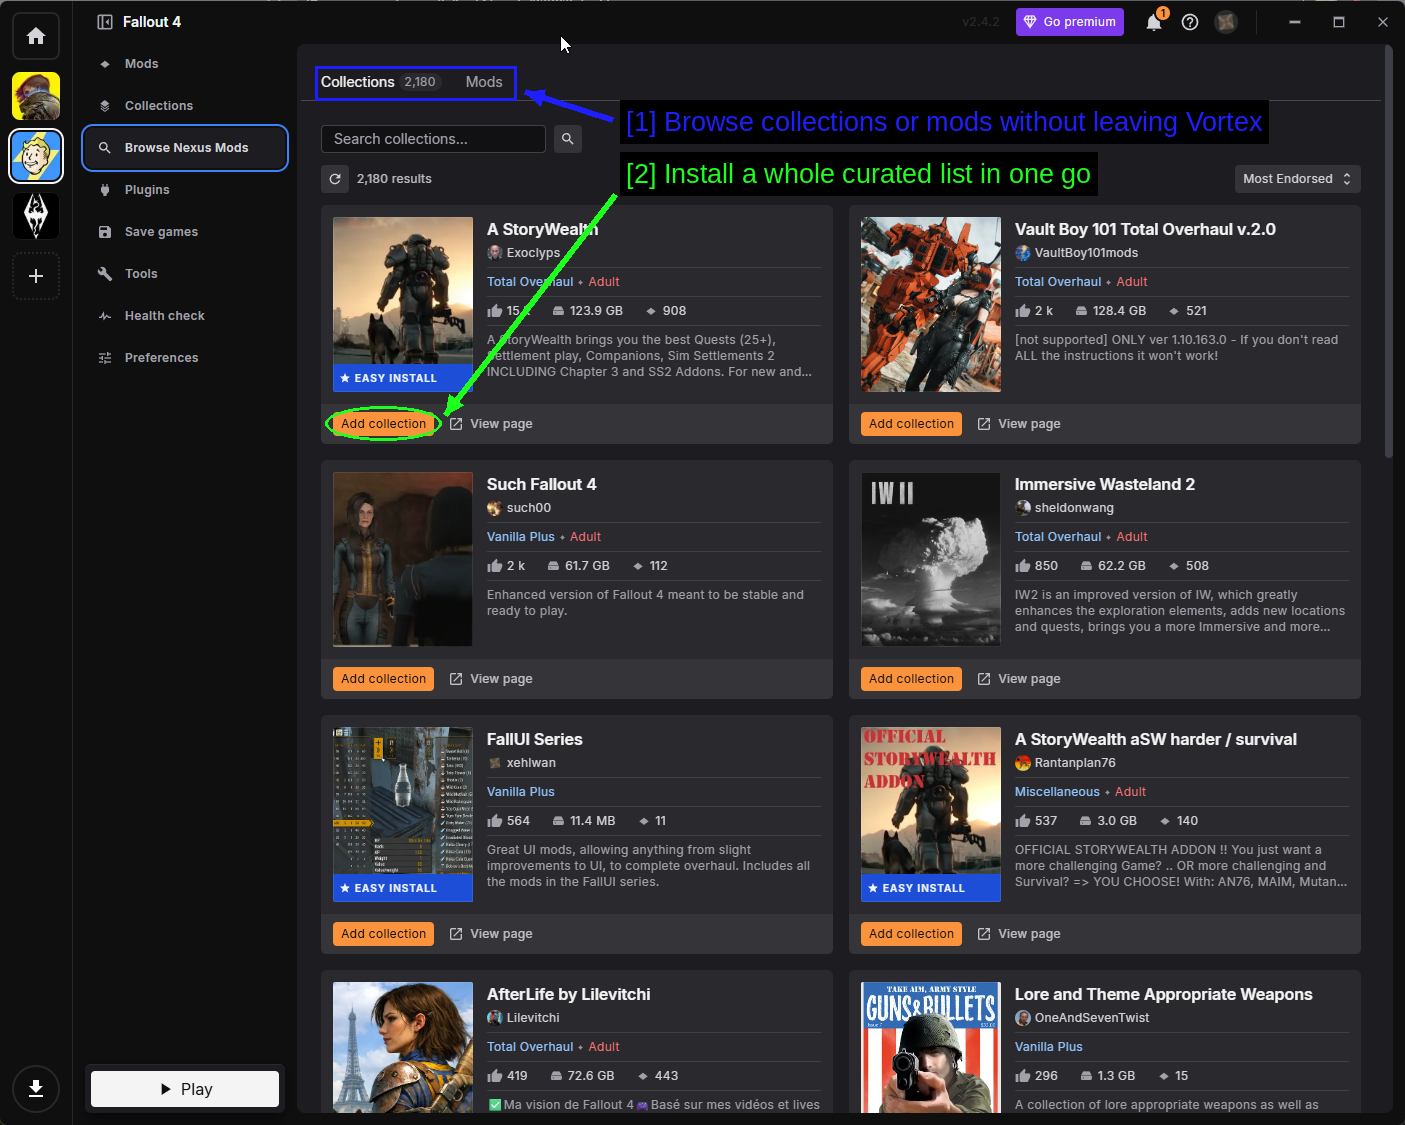Click the search magnifier button
The height and width of the screenshot is (1125, 1405).
(568, 139)
